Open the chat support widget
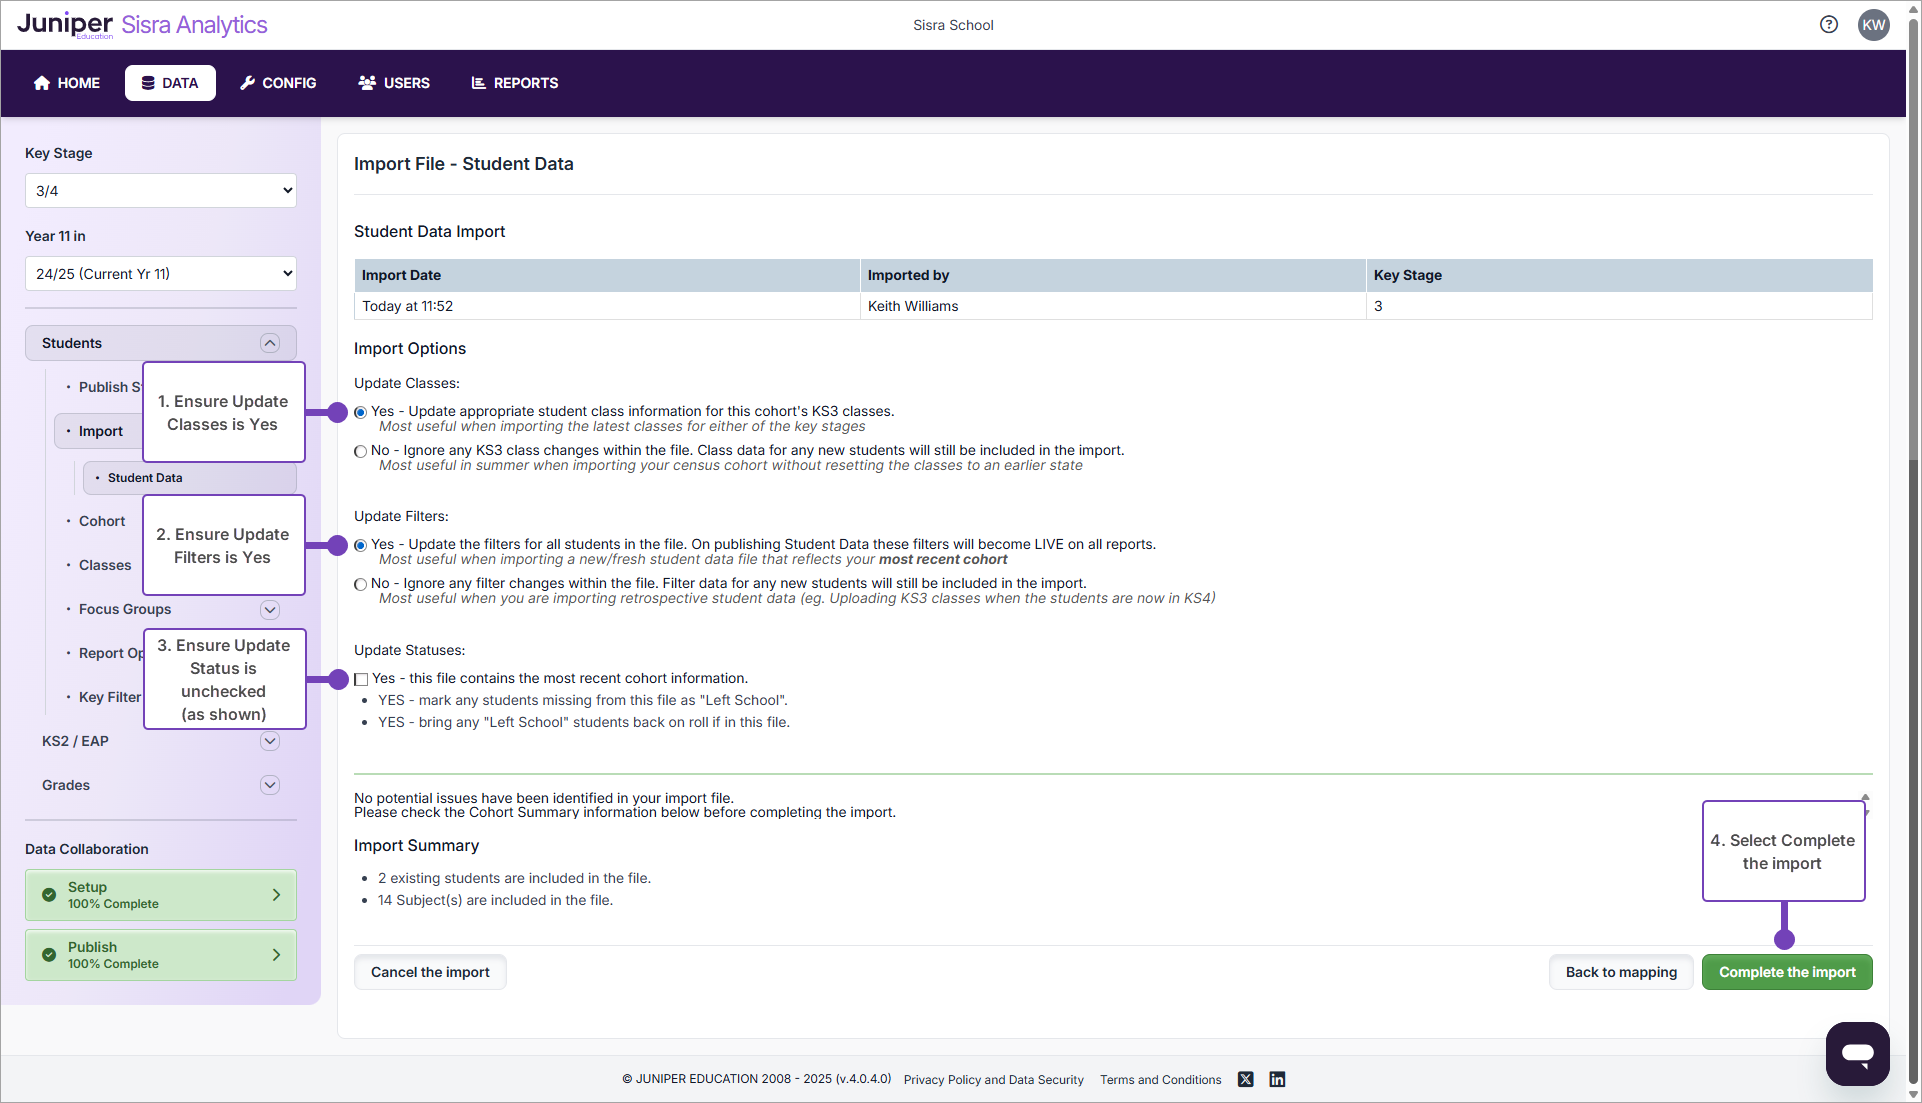This screenshot has width=1922, height=1103. point(1857,1053)
